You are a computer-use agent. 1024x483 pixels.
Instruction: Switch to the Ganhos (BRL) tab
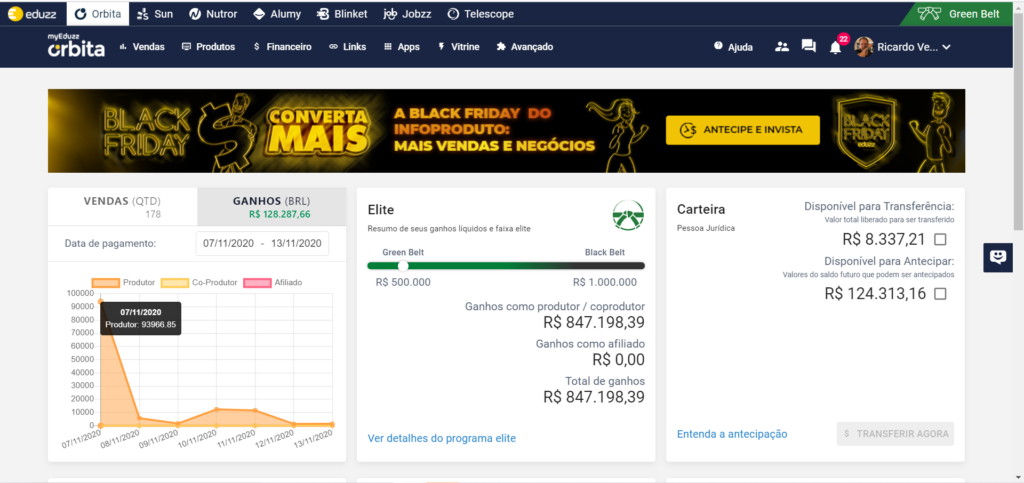(272, 206)
